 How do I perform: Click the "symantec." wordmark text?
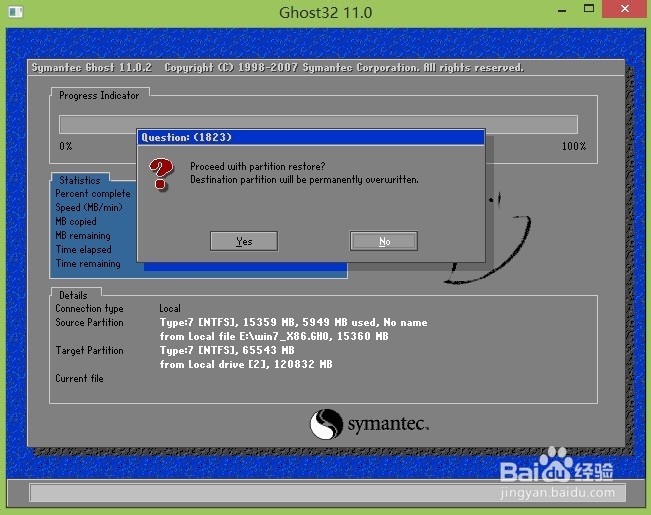(388, 424)
